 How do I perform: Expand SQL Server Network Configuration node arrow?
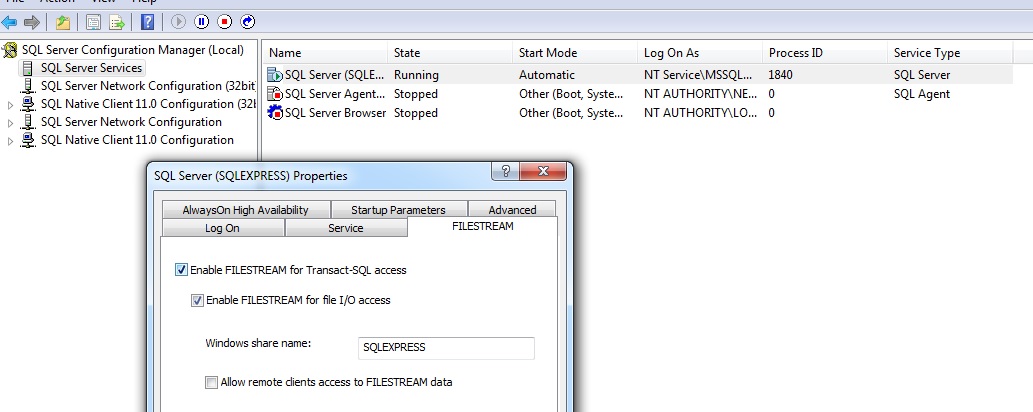[10, 123]
